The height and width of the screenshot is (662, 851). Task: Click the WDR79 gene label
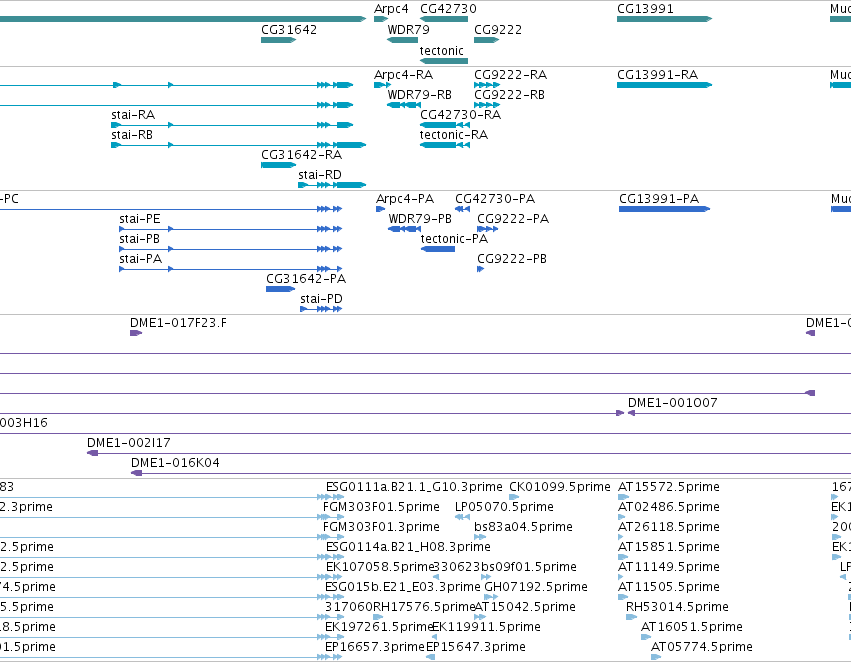pos(408,29)
